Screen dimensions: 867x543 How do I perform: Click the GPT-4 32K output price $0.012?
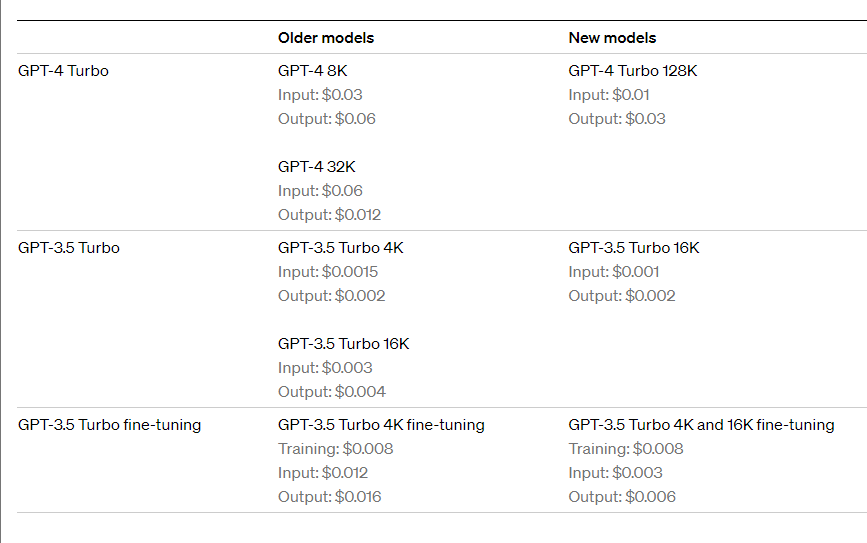click(x=357, y=215)
